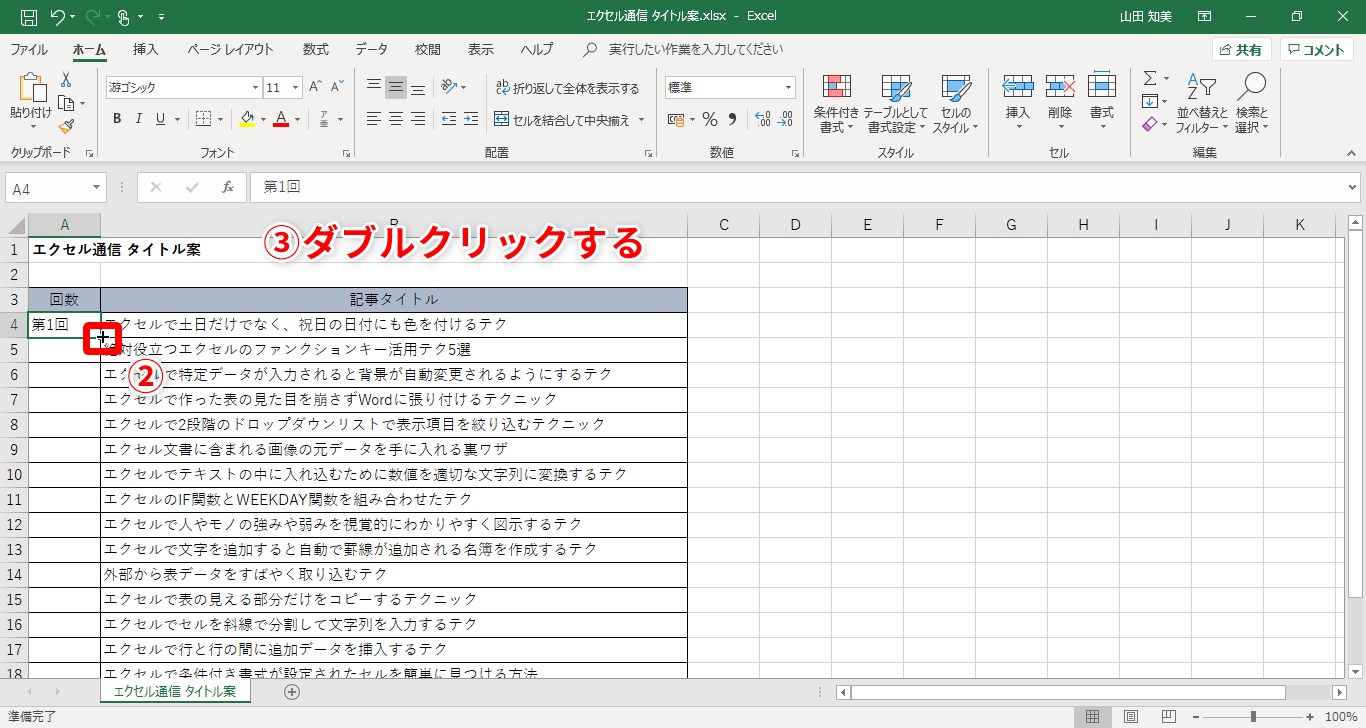This screenshot has width=1366, height=728.
Task: Show phonetic furigana settings icon
Action: (x=323, y=120)
